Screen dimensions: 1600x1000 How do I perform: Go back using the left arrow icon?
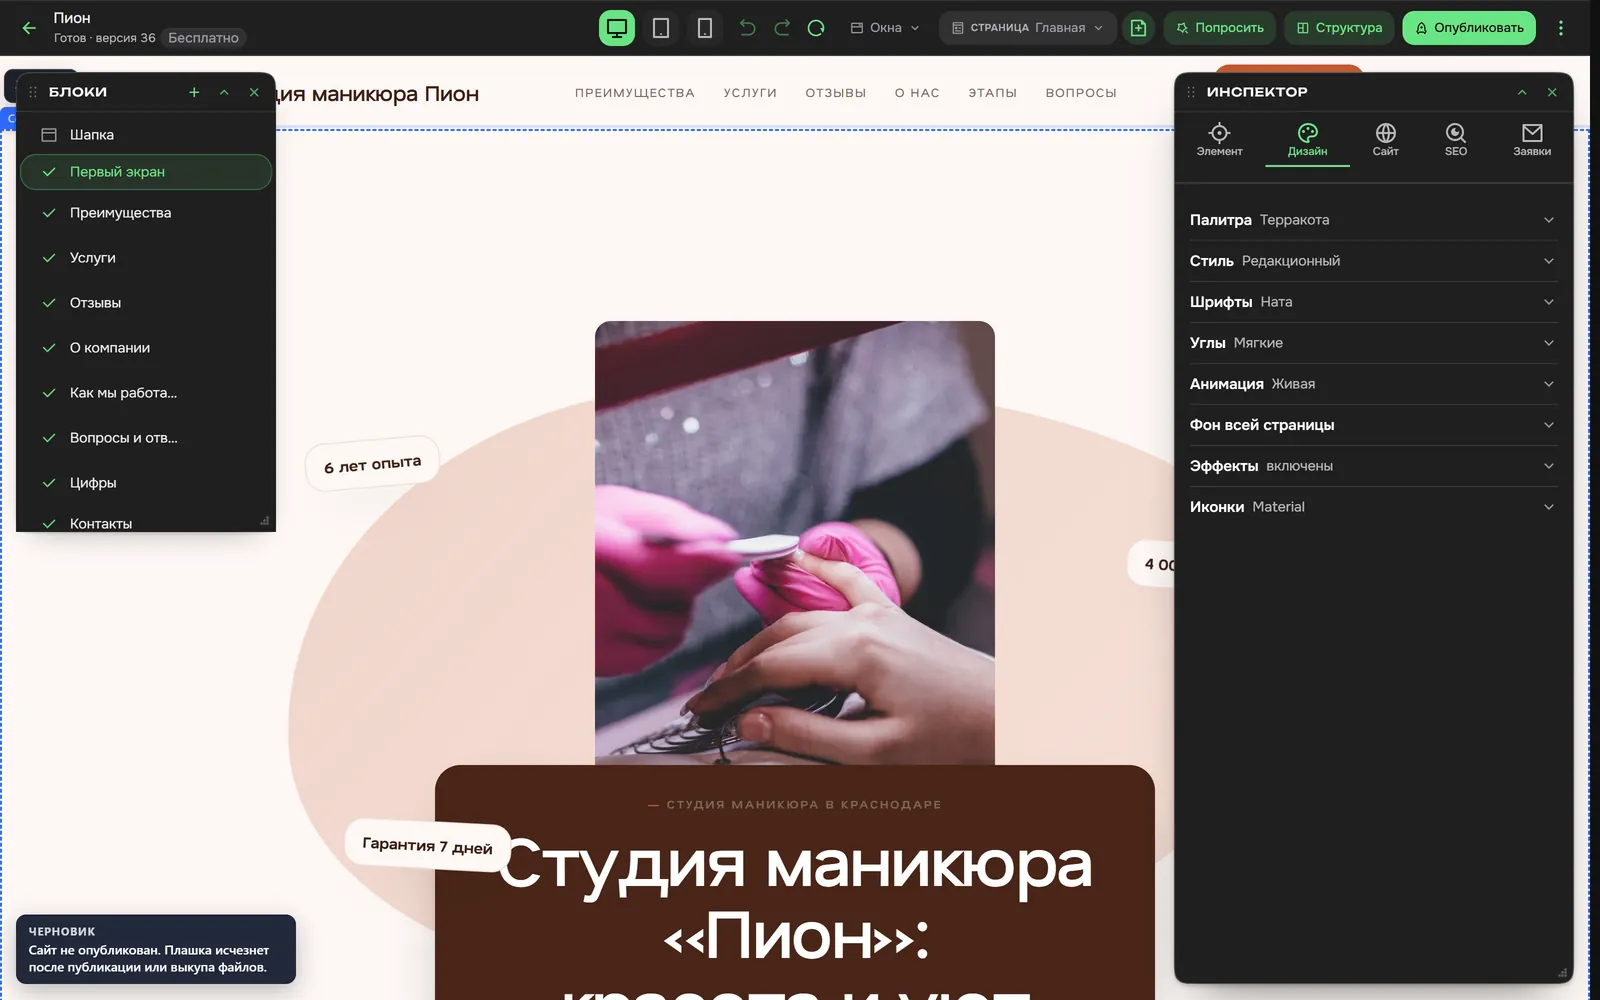point(29,28)
